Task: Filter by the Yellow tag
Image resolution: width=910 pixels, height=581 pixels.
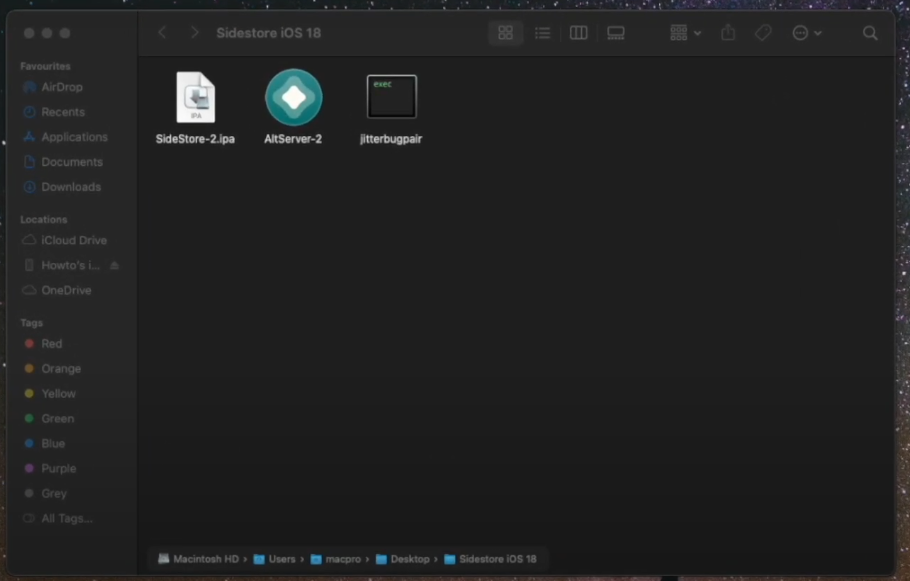Action: click(58, 394)
